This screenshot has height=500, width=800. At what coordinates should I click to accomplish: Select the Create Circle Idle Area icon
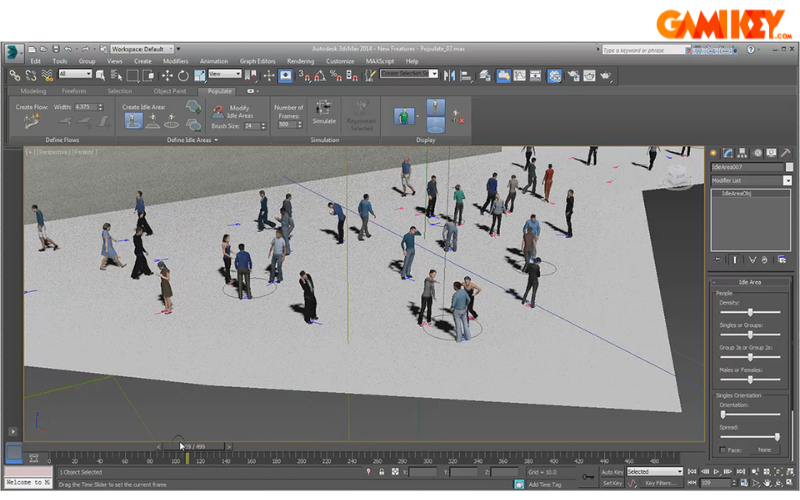click(171, 121)
